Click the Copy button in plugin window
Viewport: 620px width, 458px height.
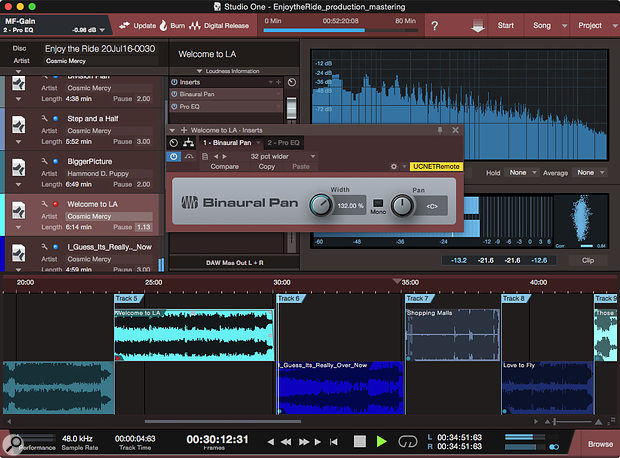(267, 167)
